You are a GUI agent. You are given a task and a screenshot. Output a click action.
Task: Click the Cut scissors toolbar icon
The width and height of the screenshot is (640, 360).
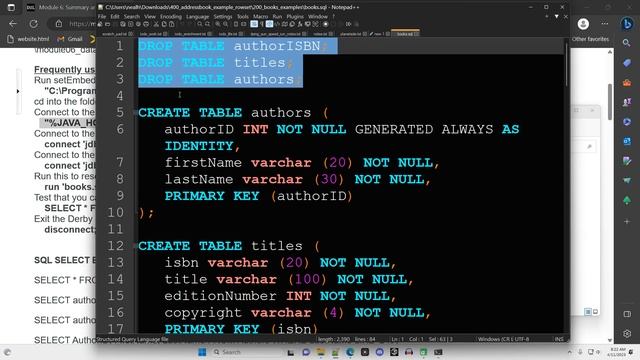point(156,24)
